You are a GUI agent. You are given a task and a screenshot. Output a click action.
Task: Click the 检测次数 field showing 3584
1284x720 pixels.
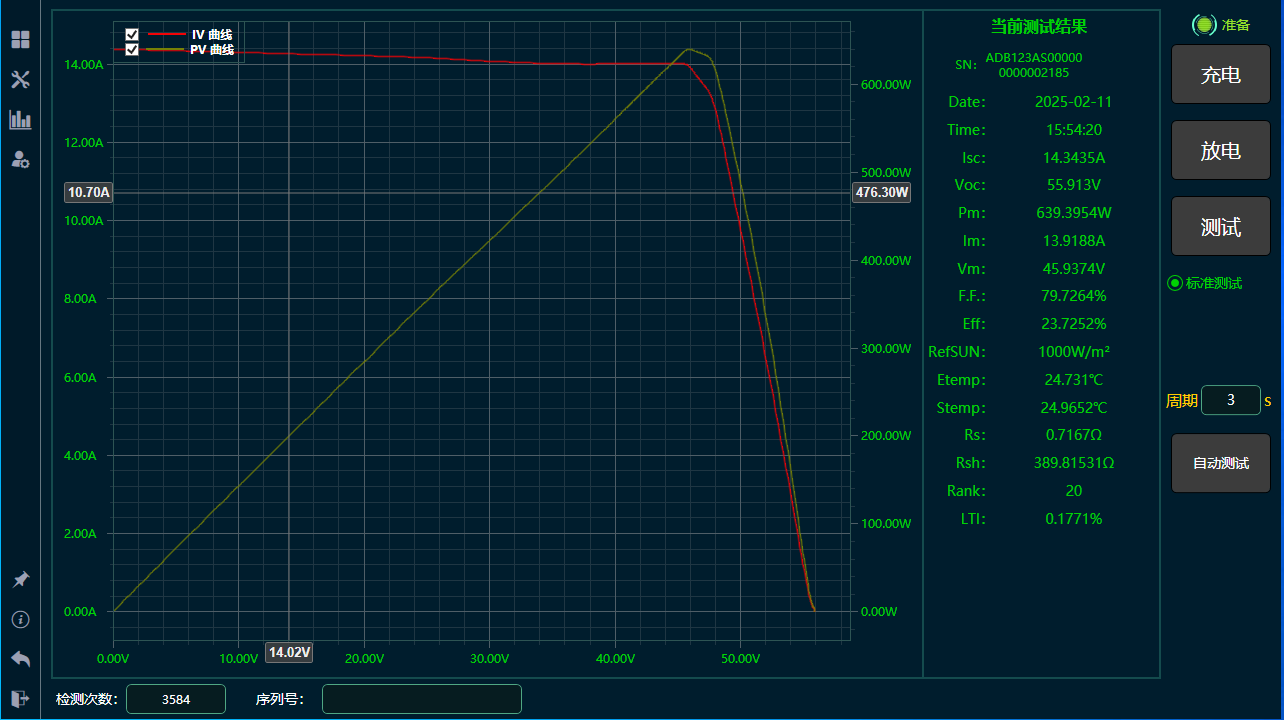click(x=176, y=699)
